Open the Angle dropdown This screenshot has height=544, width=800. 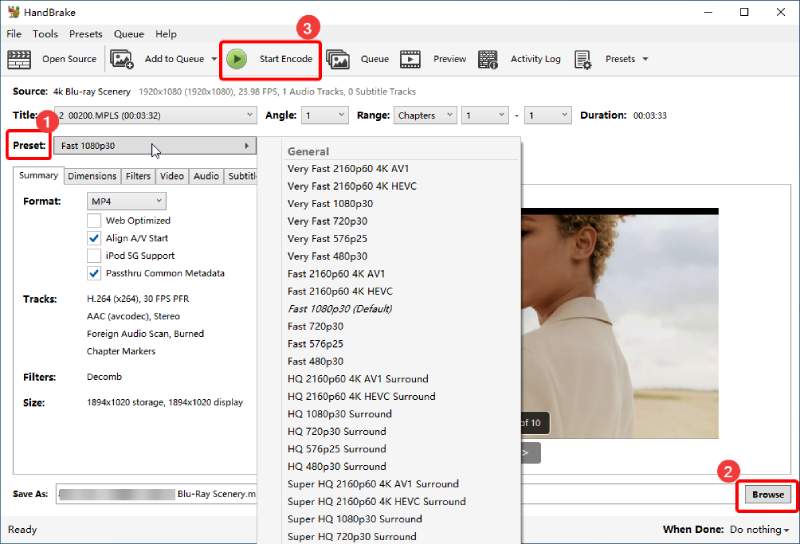point(324,115)
